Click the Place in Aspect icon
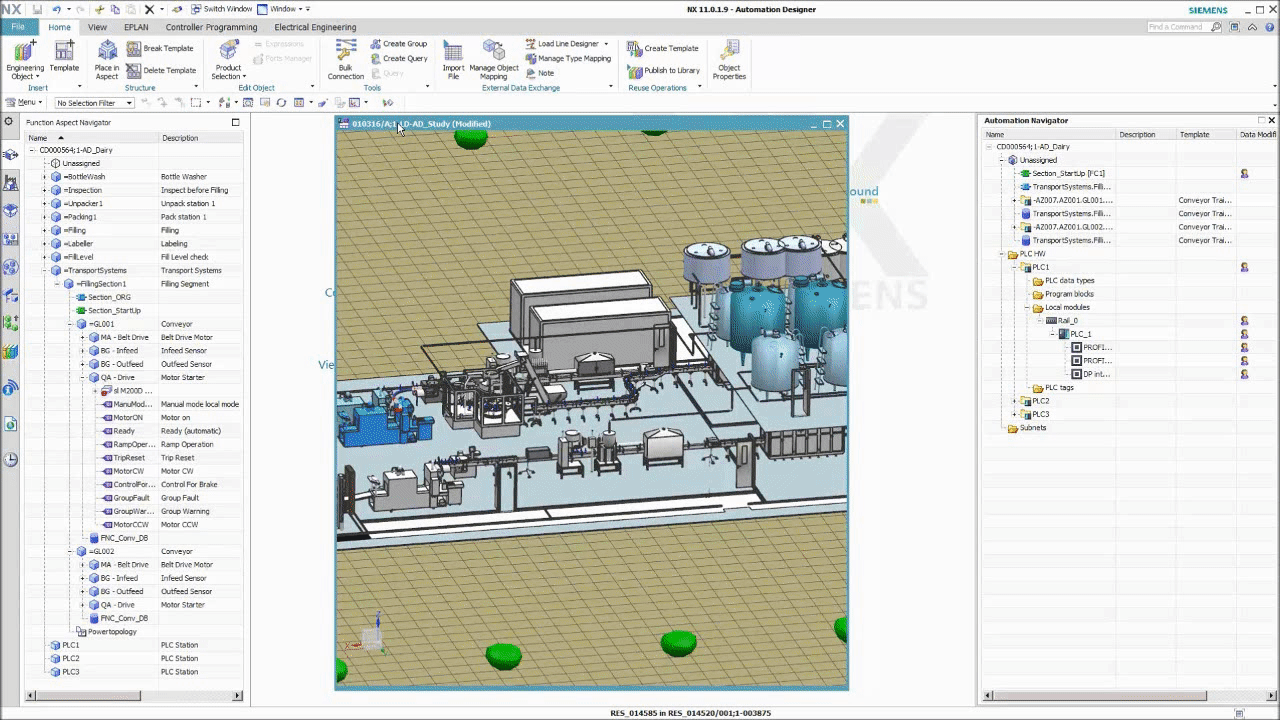1280x720 pixels. [x=107, y=52]
